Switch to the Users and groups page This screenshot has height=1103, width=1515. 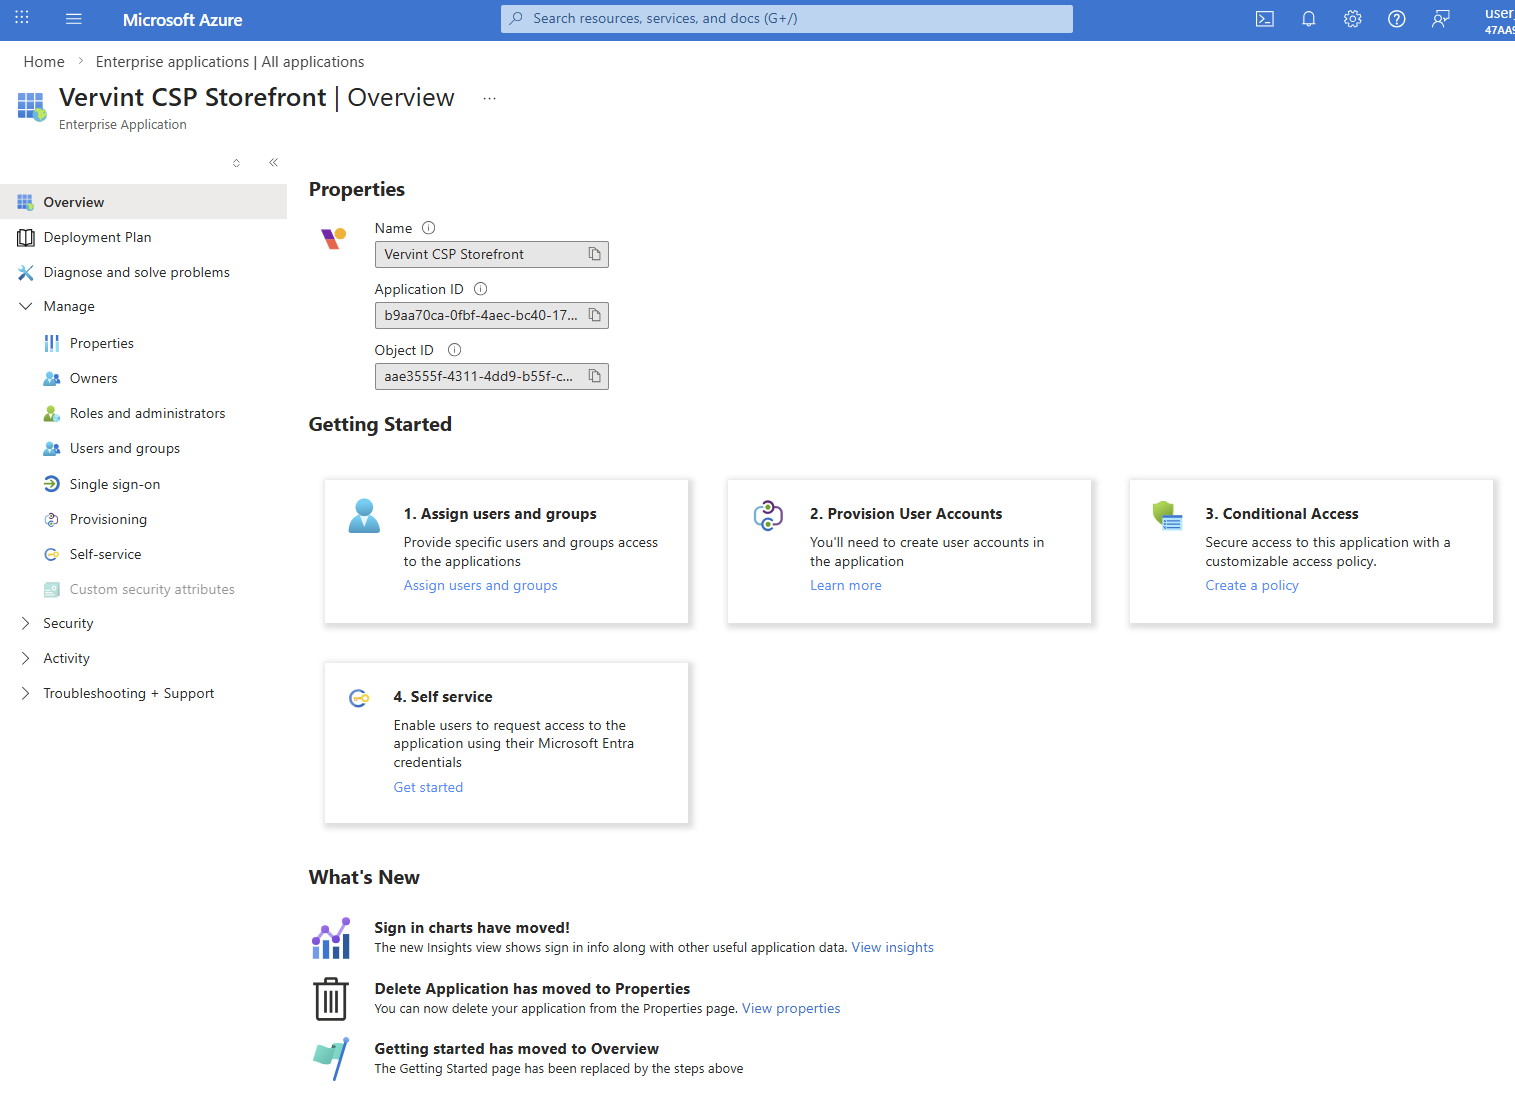124,448
